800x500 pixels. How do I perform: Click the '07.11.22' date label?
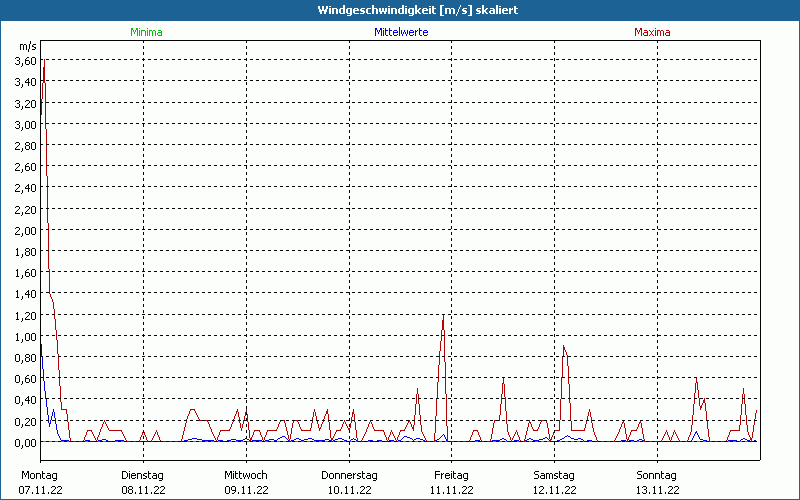40,490
